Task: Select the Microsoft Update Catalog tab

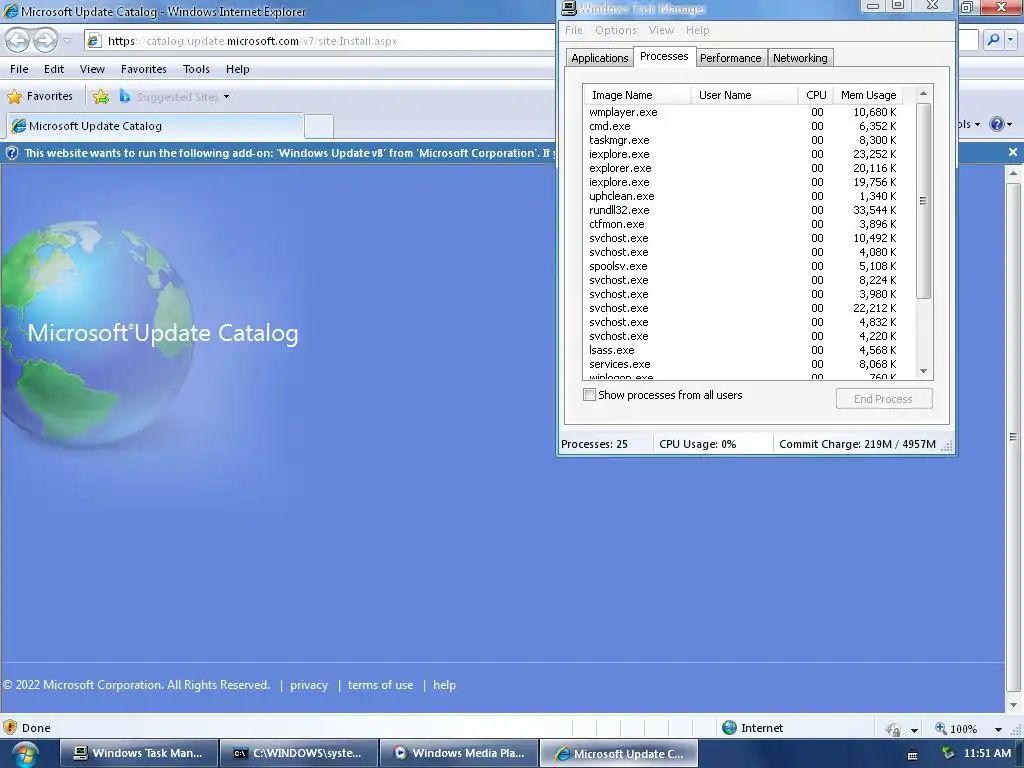Action: 155,126
